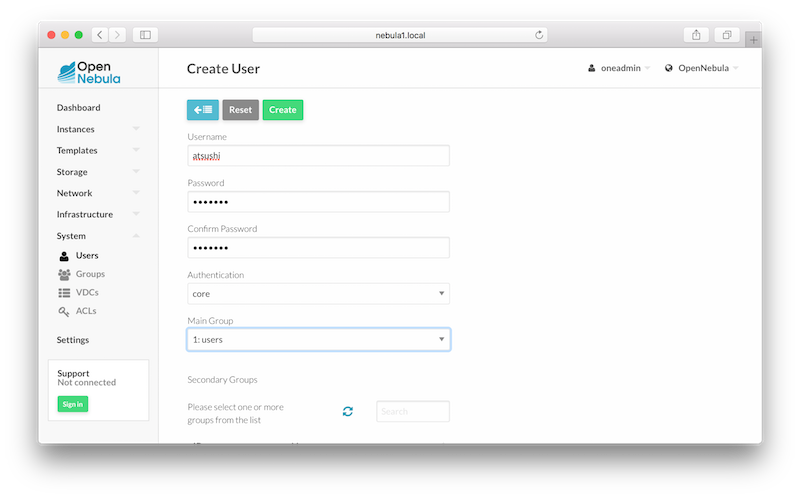This screenshot has height=498, width=800.
Task: Click the refresh groups icon
Action: 348,411
